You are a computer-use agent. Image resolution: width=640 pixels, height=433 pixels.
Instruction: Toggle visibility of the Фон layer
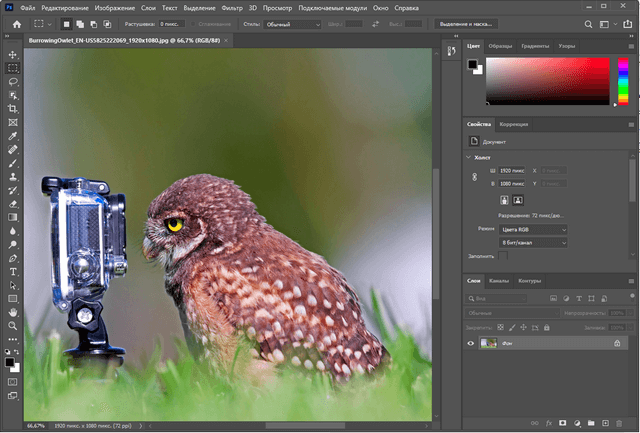(471, 343)
